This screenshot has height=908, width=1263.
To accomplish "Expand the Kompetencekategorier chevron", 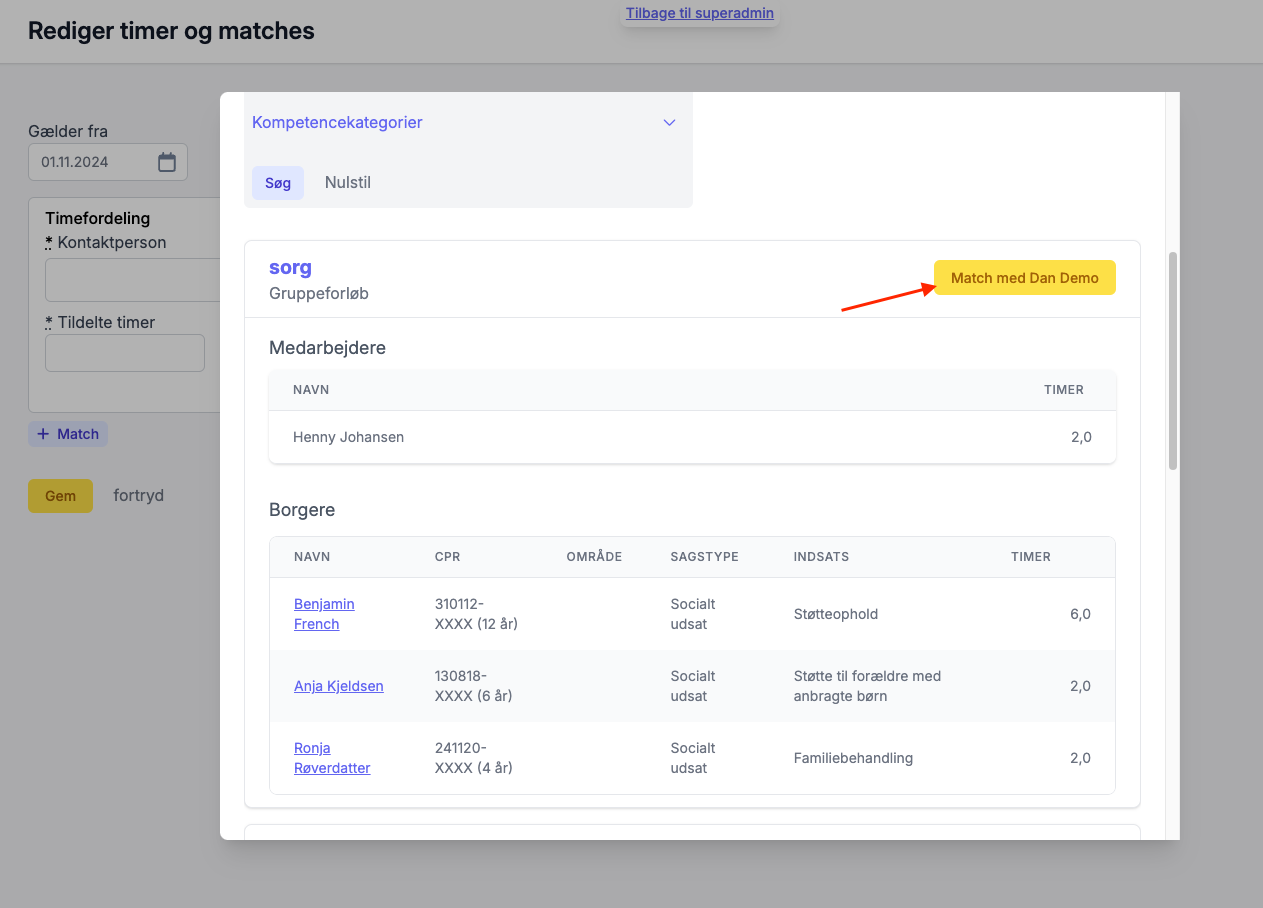I will coord(670,122).
